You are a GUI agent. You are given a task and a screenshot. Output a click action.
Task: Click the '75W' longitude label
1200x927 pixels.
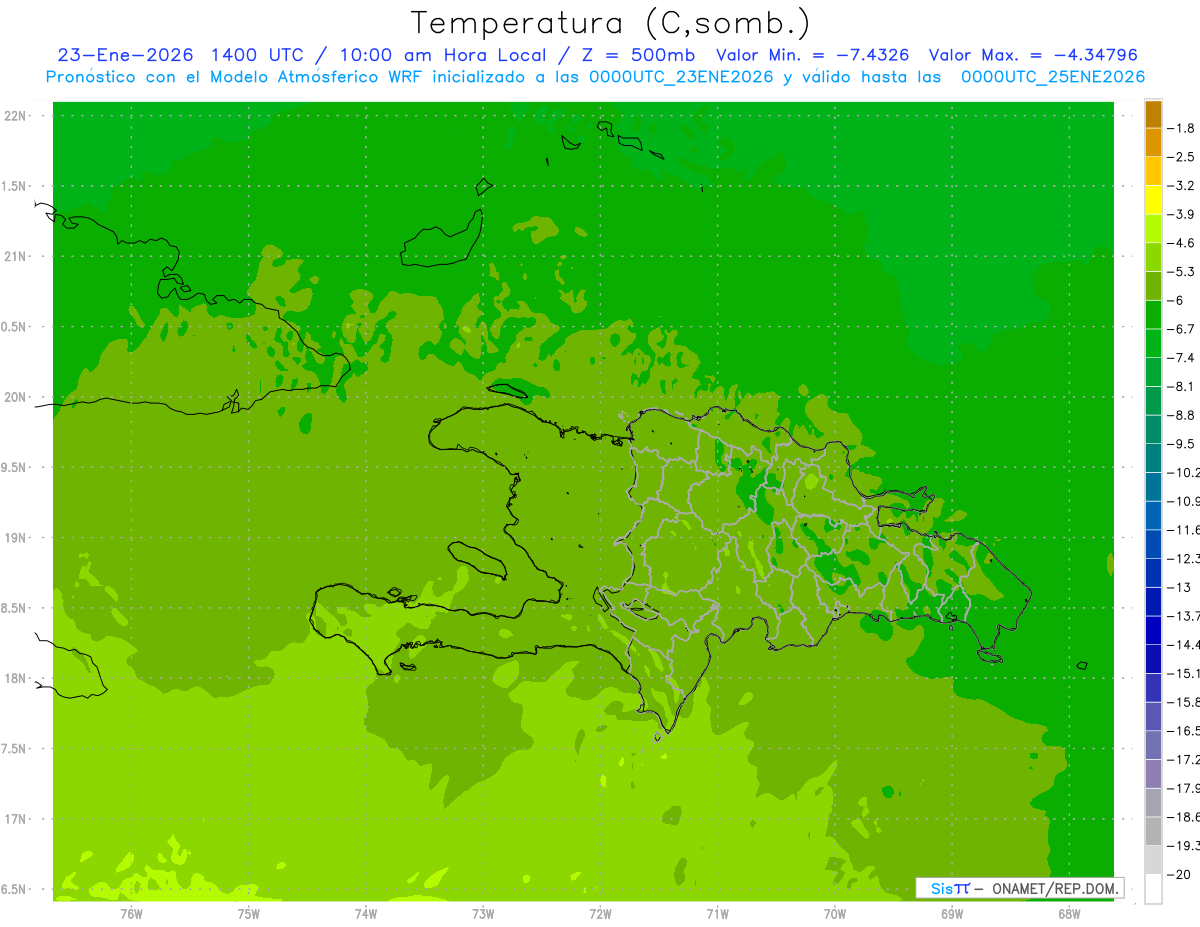tap(249, 914)
